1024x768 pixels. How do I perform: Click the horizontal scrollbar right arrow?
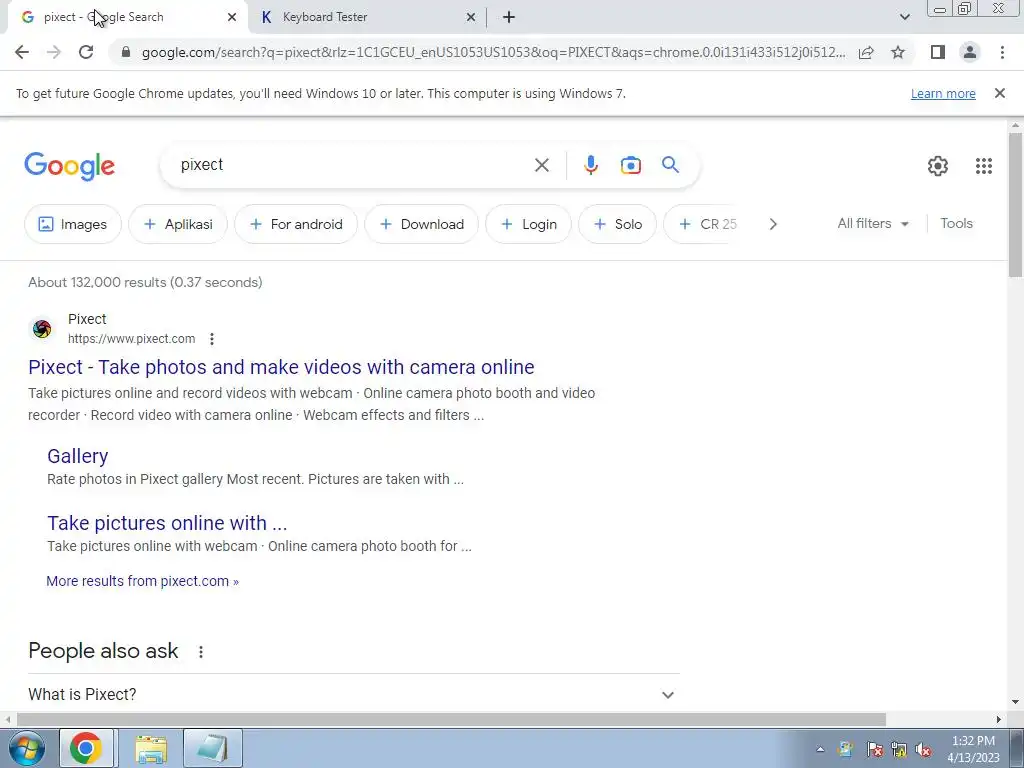coord(999,719)
